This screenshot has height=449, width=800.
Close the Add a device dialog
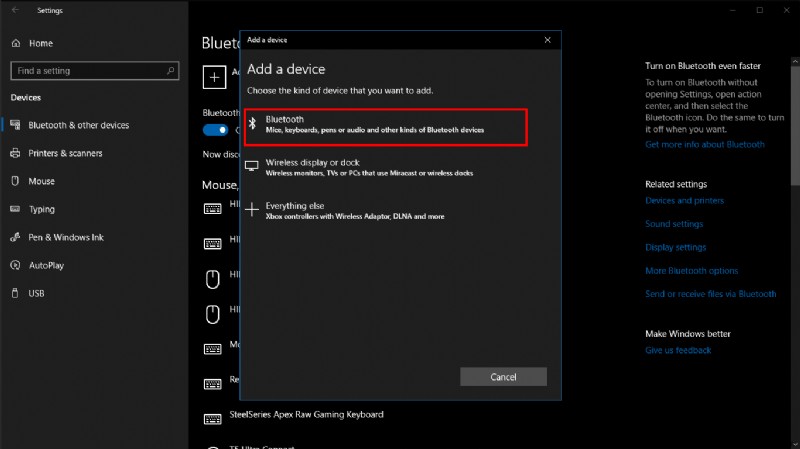[x=547, y=40]
